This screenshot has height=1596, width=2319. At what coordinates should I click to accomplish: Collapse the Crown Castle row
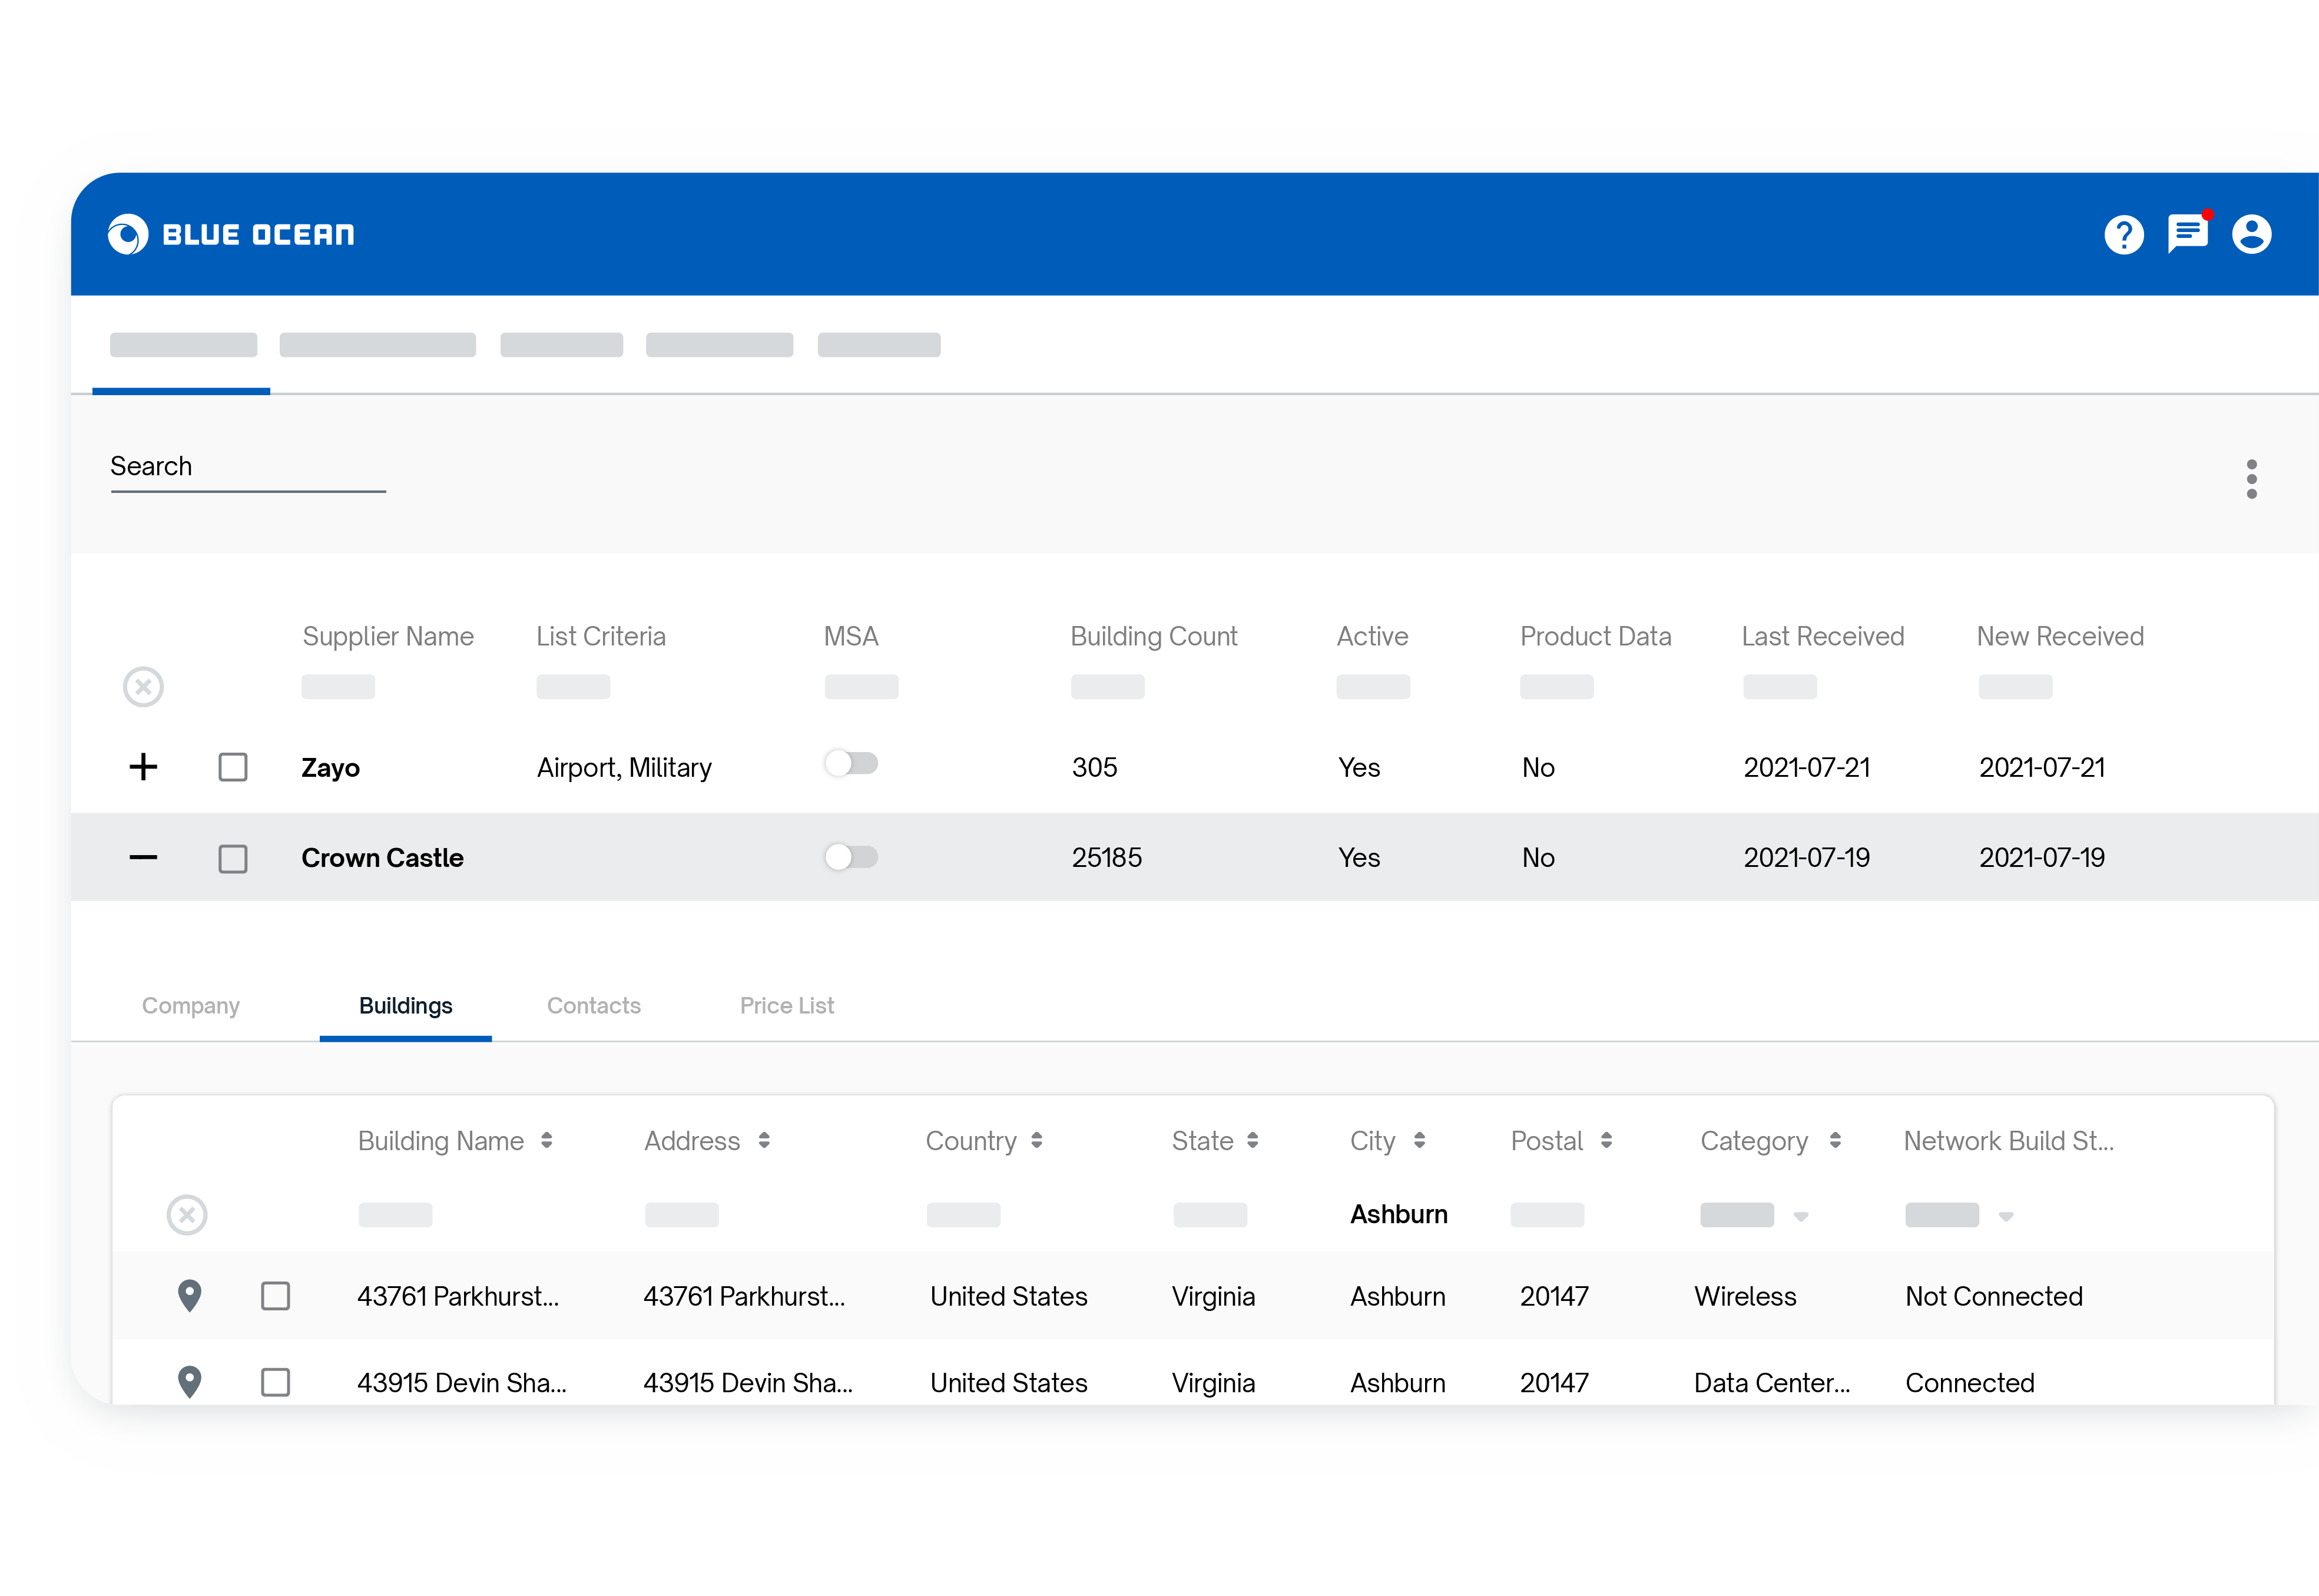click(143, 858)
